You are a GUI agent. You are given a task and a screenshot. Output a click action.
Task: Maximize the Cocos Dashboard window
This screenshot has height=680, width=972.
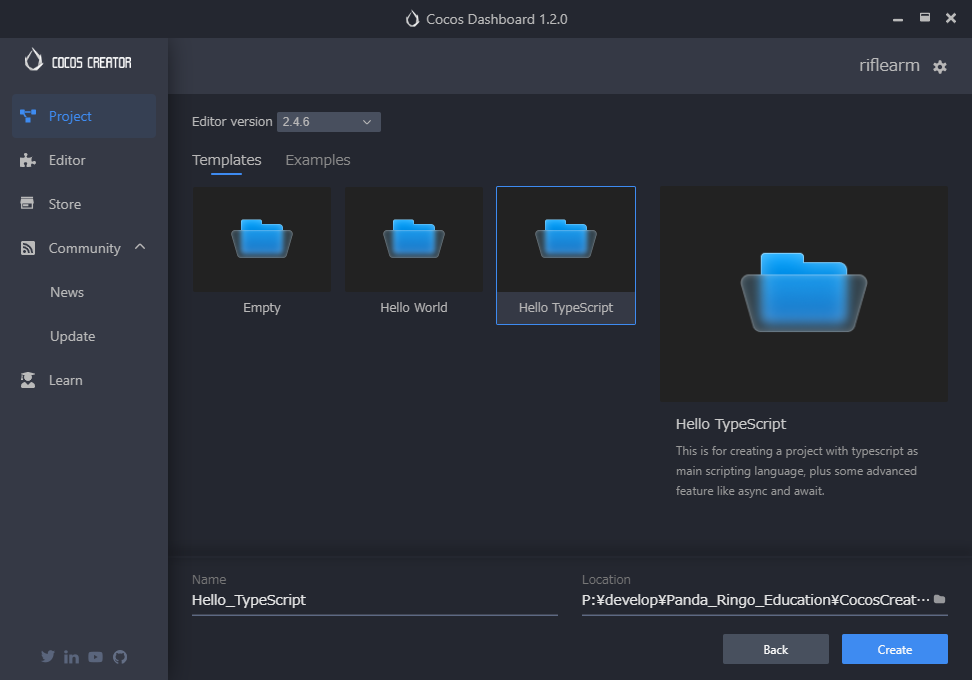click(x=924, y=18)
